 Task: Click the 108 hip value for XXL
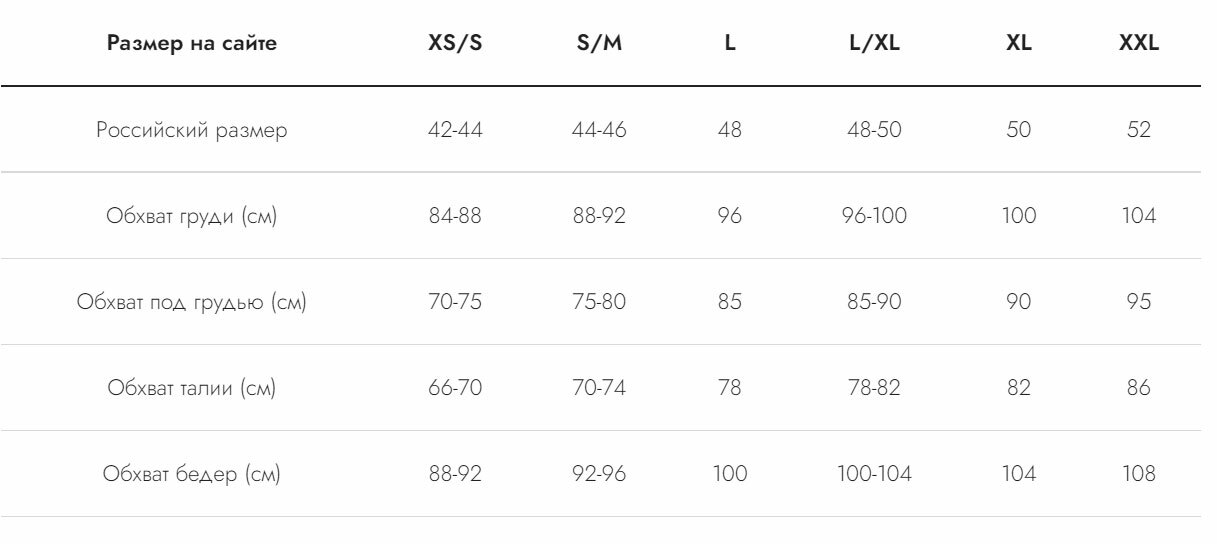[1139, 474]
